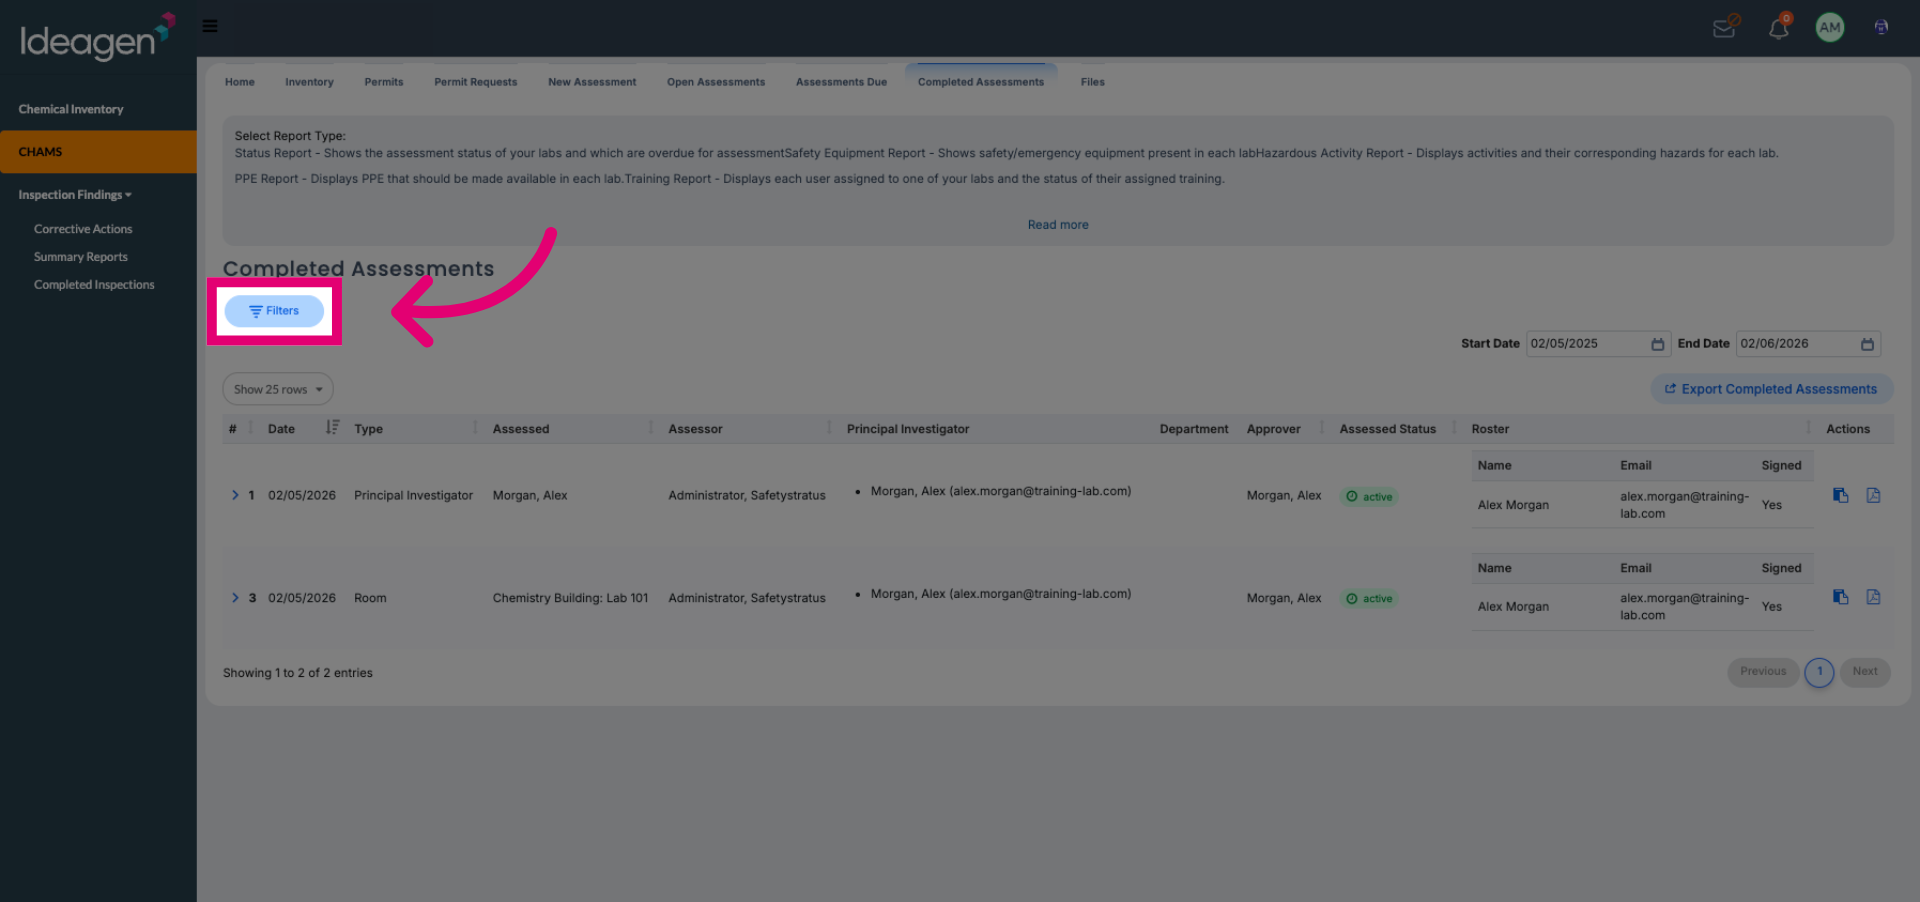The height and width of the screenshot is (902, 1920).
Task: Sort by Assessed column header
Action: pyautogui.click(x=521, y=429)
